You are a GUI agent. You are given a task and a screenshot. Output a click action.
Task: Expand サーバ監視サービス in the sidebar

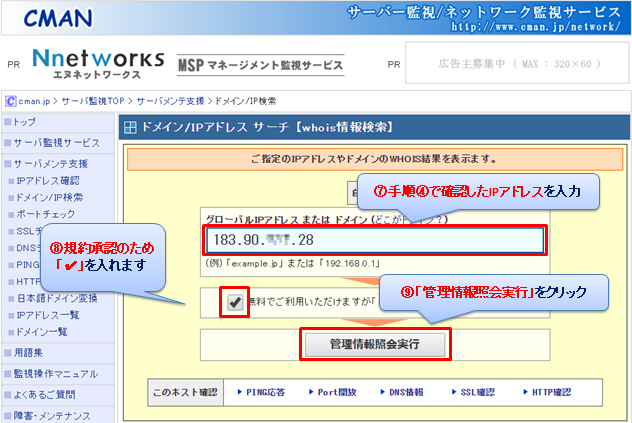tap(56, 143)
